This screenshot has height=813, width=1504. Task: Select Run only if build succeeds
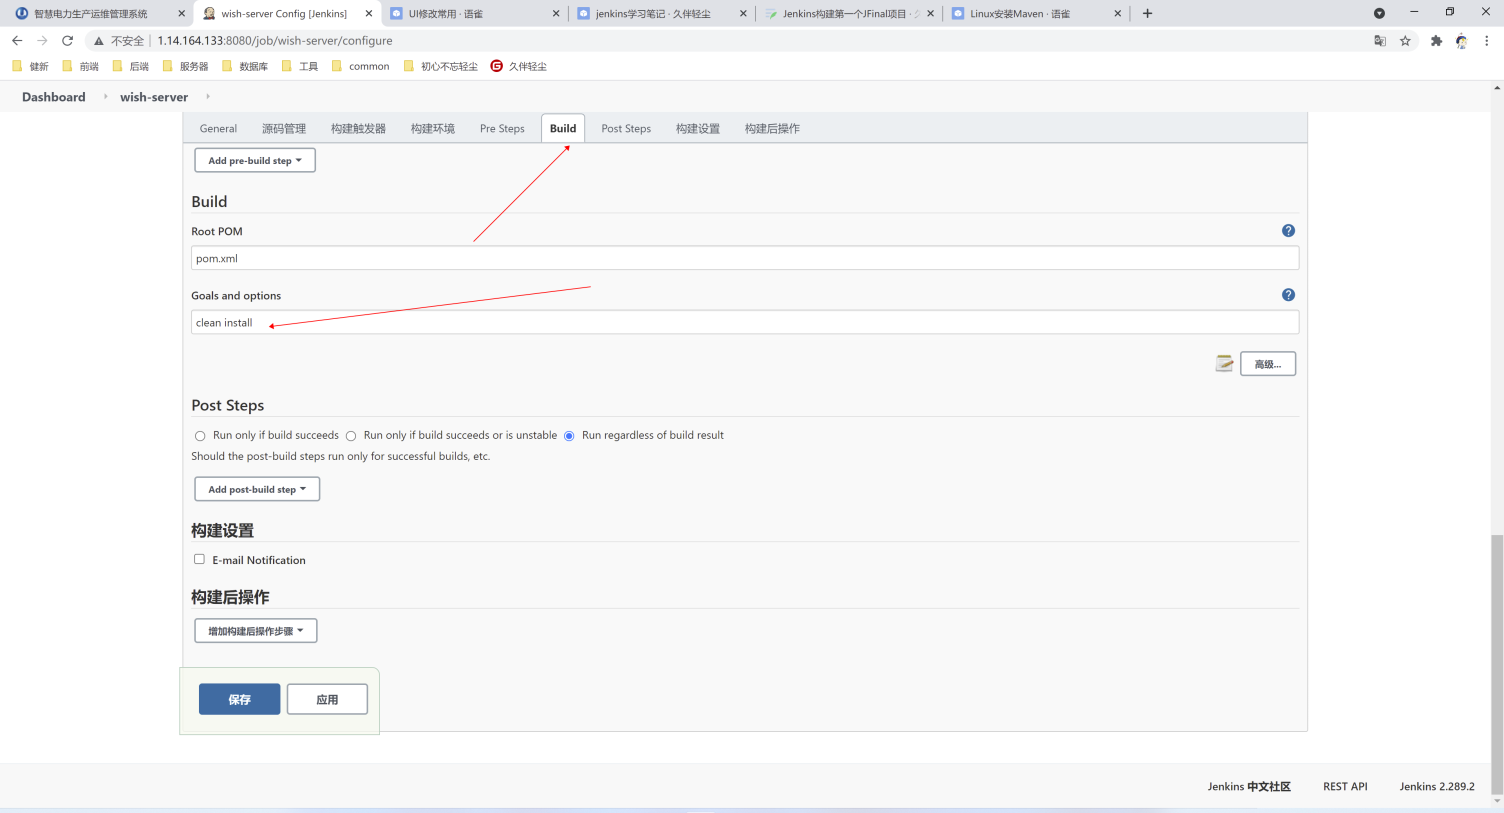tap(200, 436)
